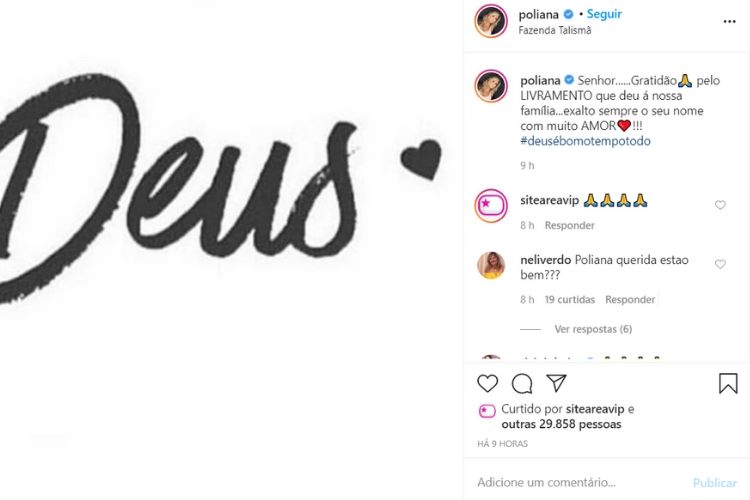This screenshot has height=500, width=750.
Task: Open poliana's header profile picture
Action: [x=491, y=21]
